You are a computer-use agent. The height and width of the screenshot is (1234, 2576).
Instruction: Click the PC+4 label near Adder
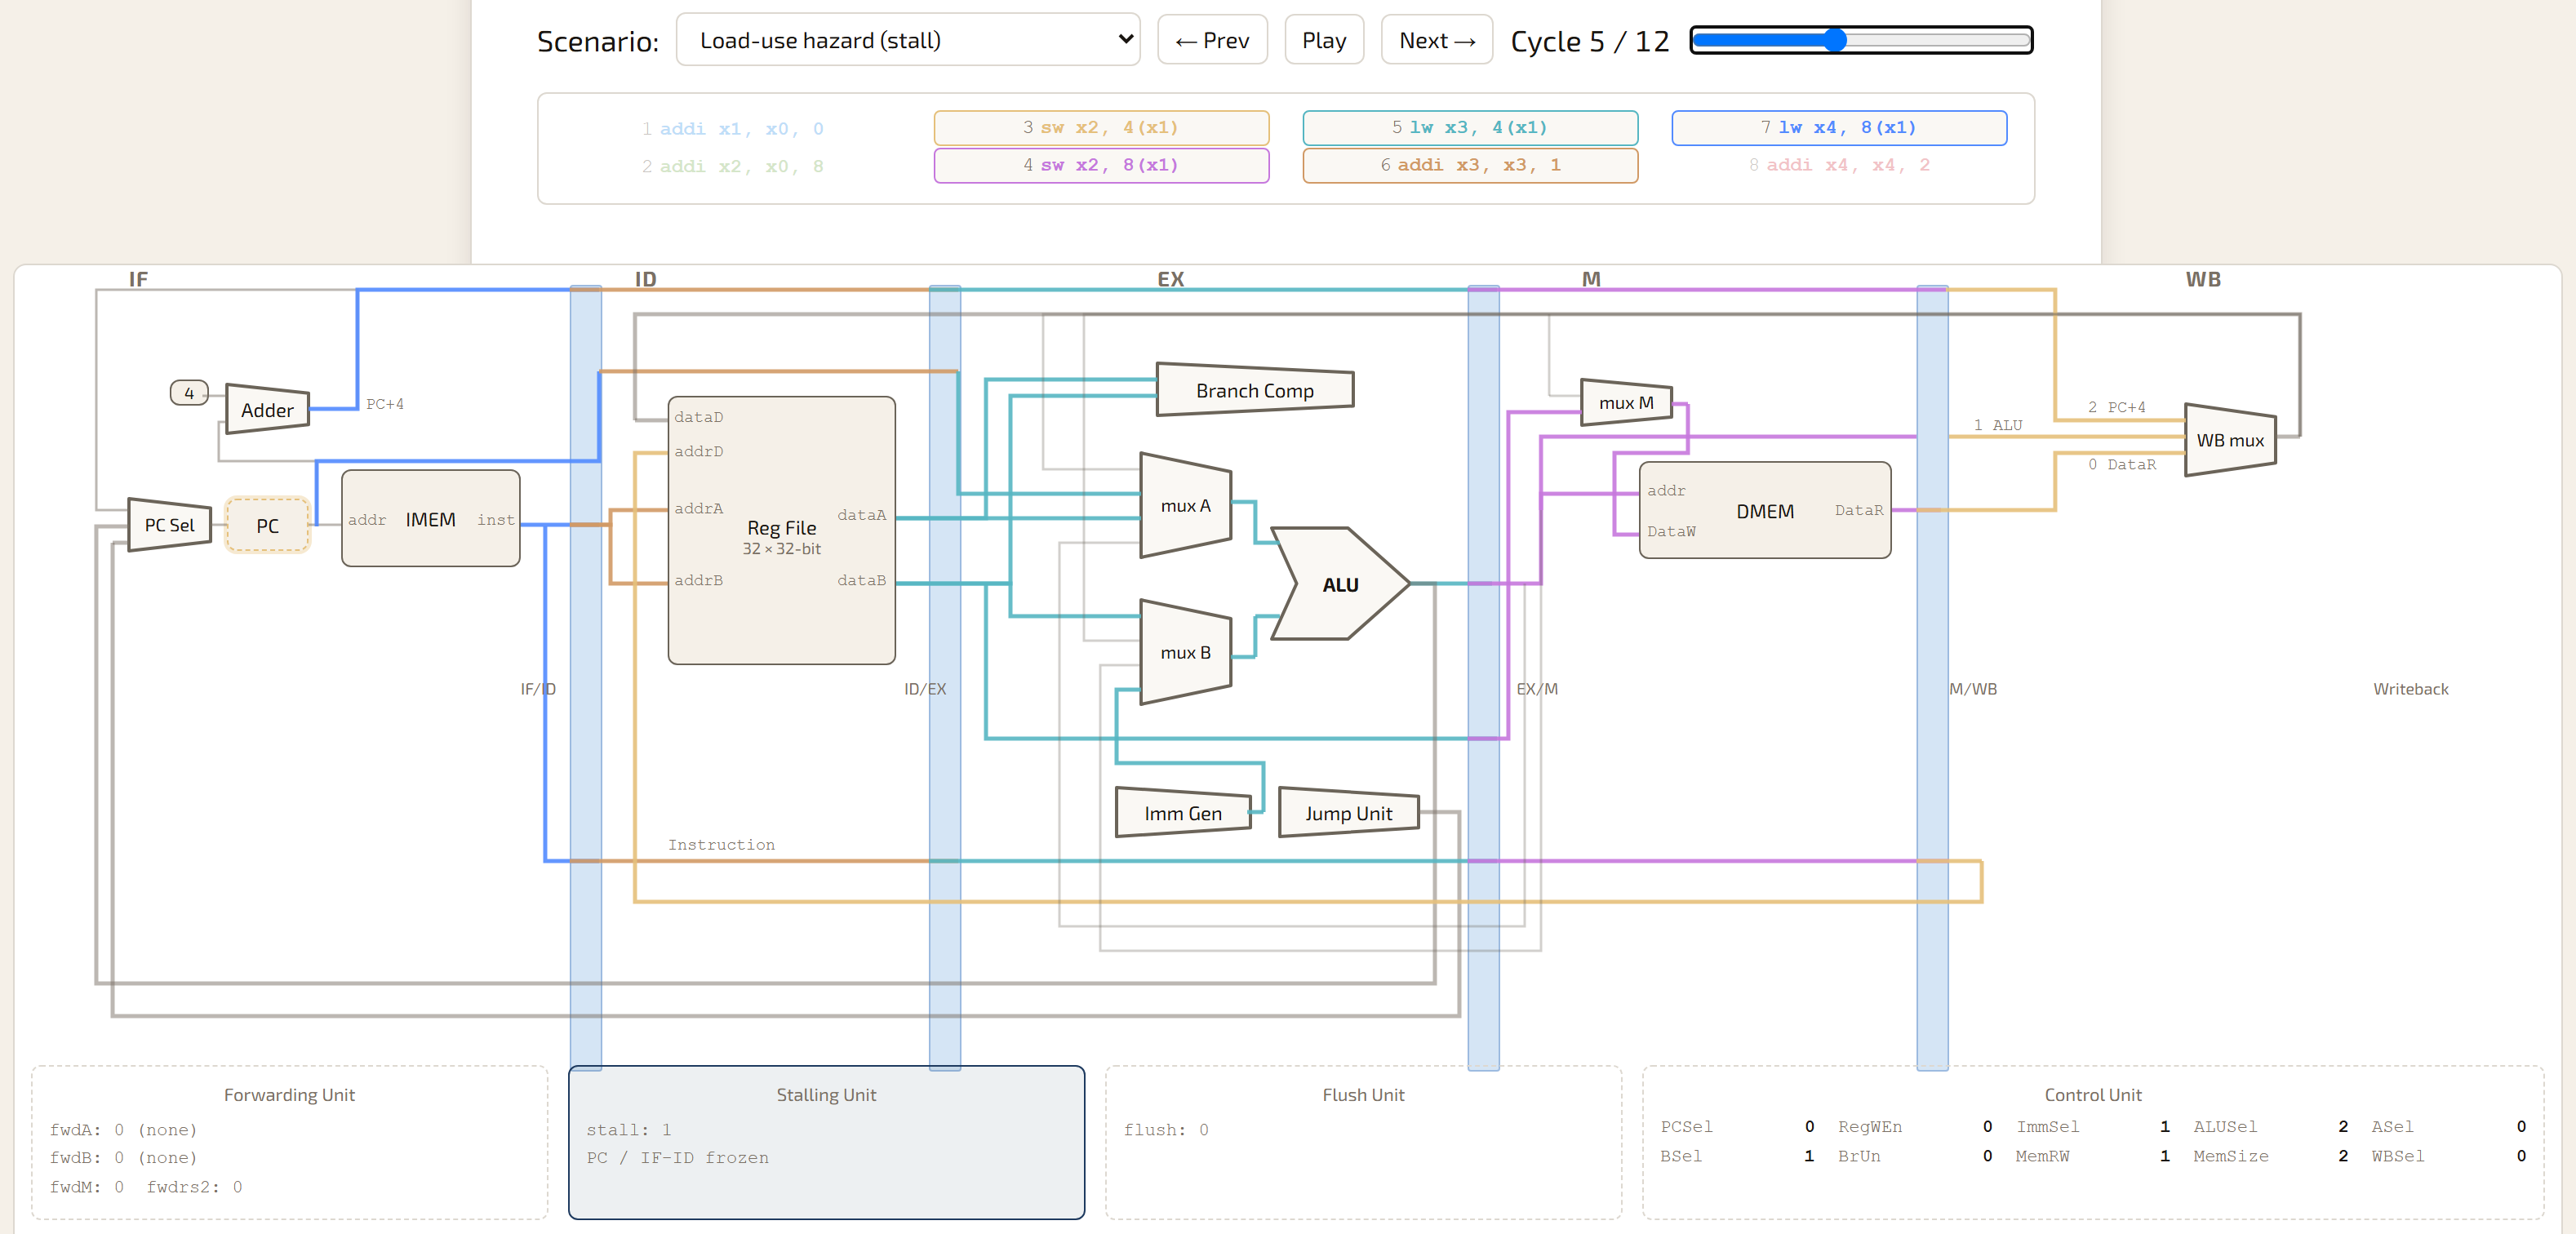point(385,404)
